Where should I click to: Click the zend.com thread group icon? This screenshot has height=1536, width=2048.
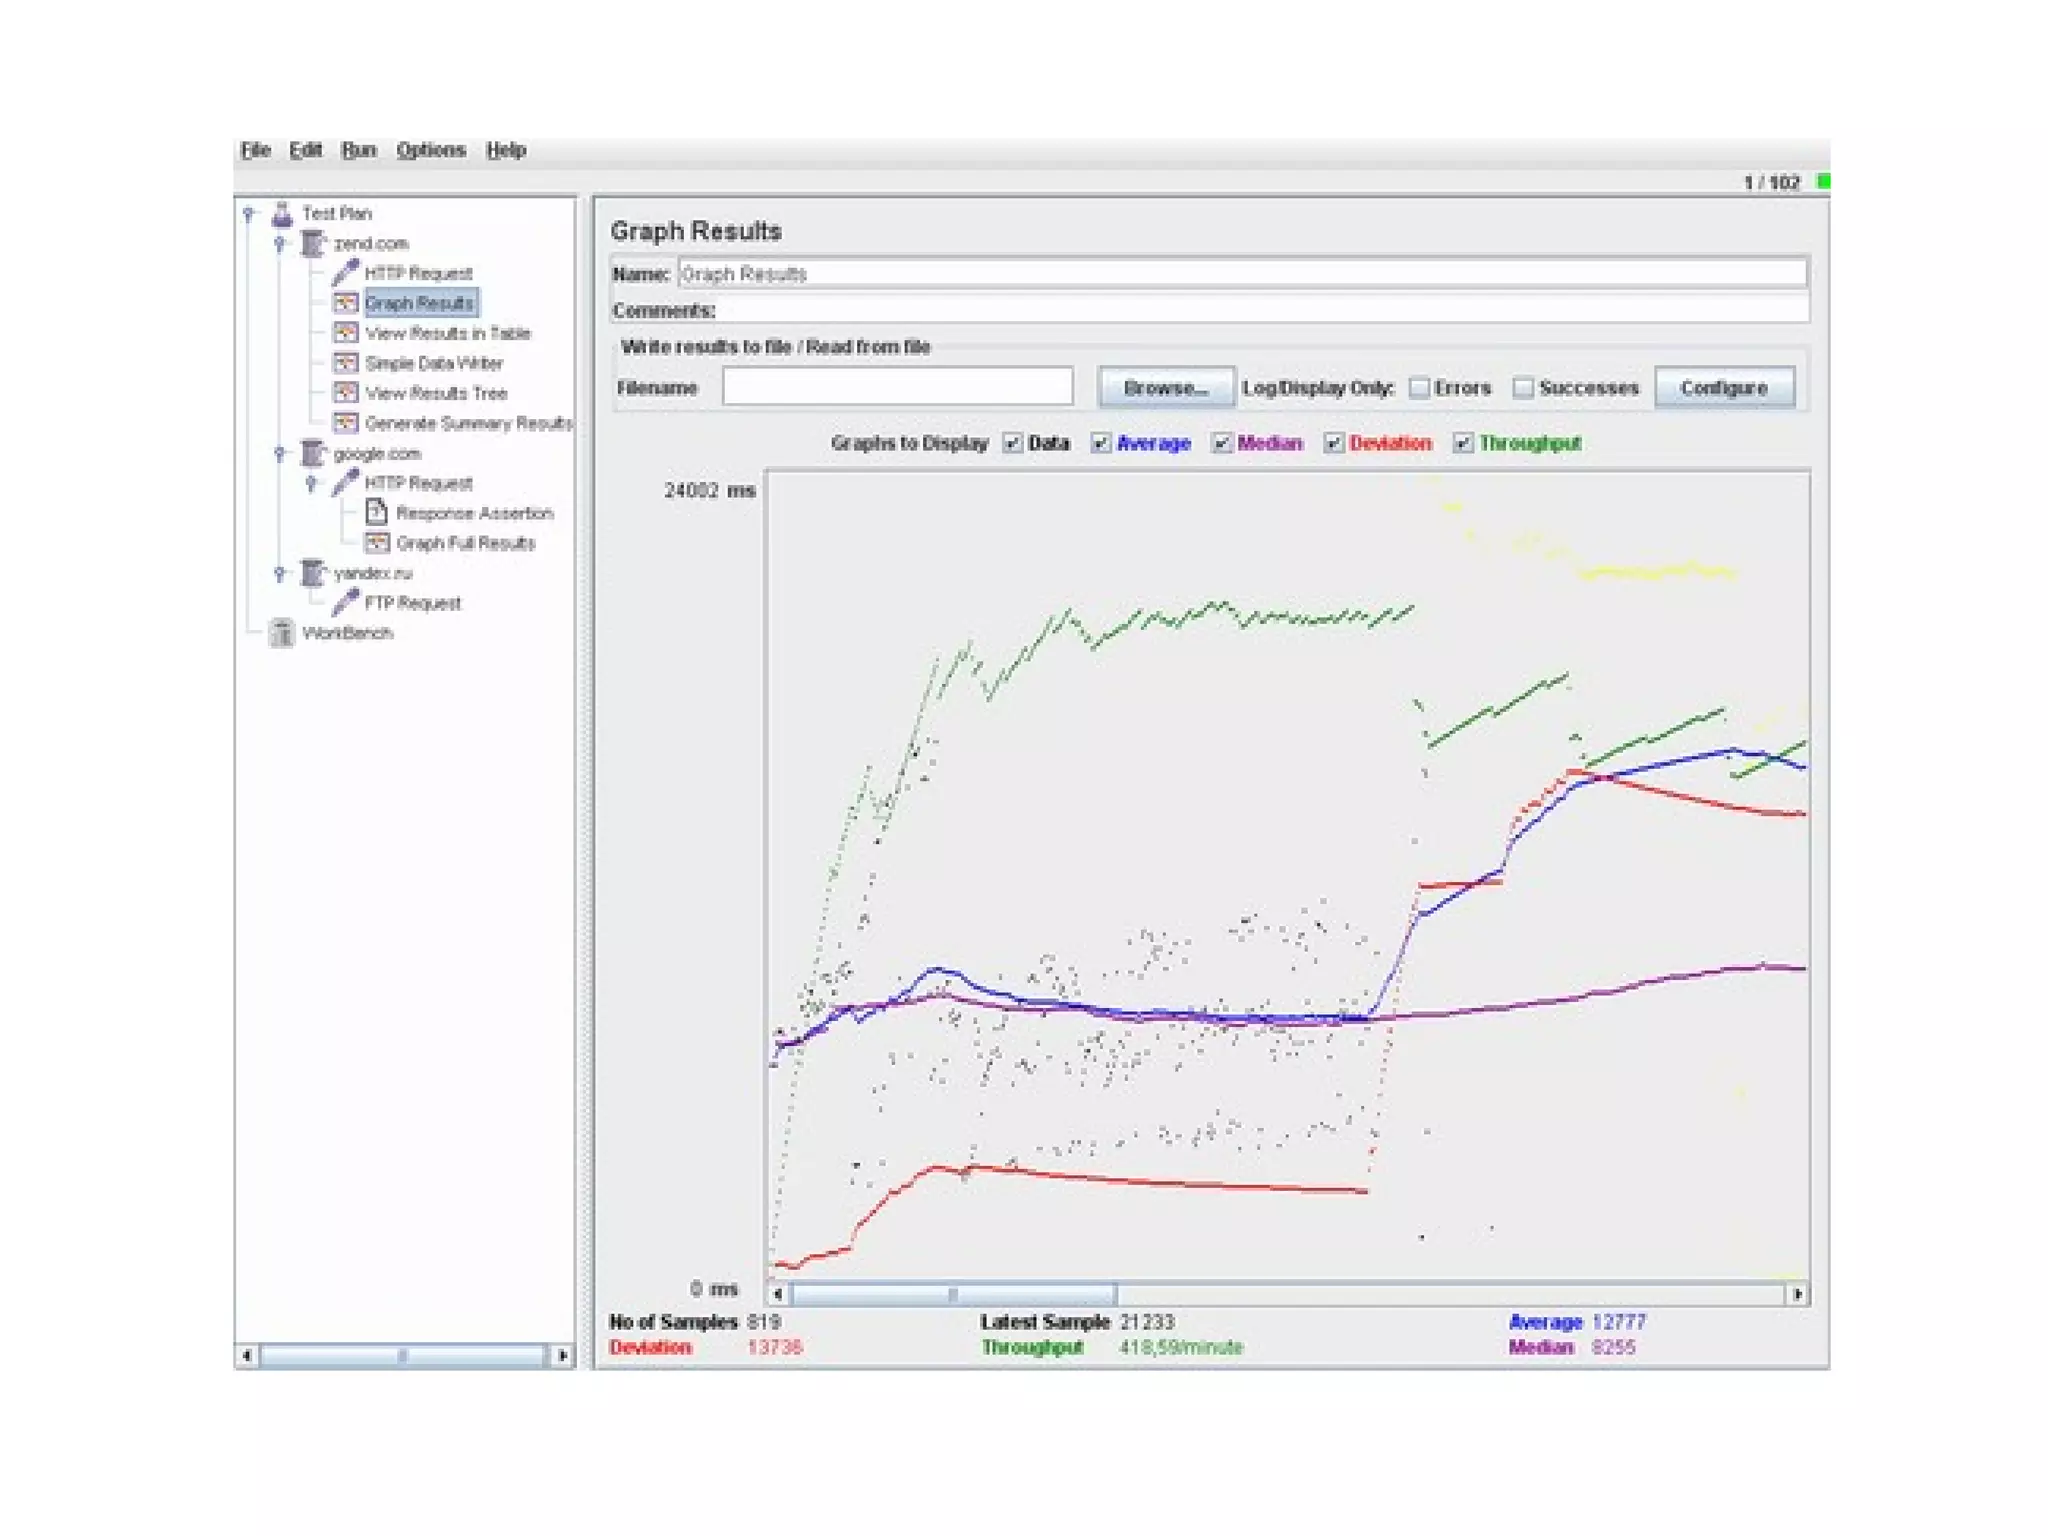[x=313, y=243]
